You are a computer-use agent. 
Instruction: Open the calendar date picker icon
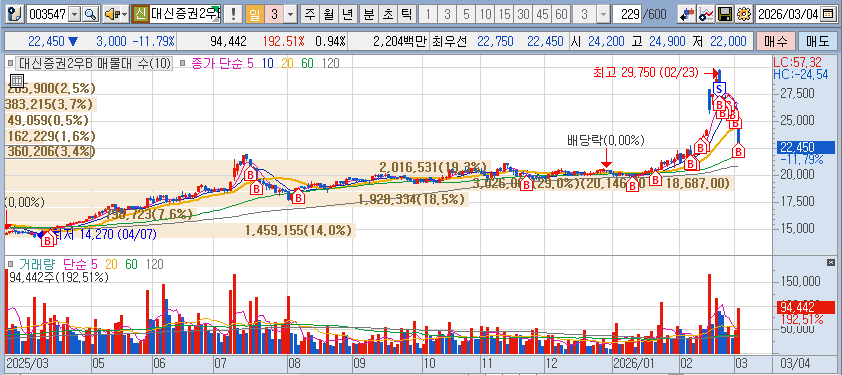tap(828, 15)
